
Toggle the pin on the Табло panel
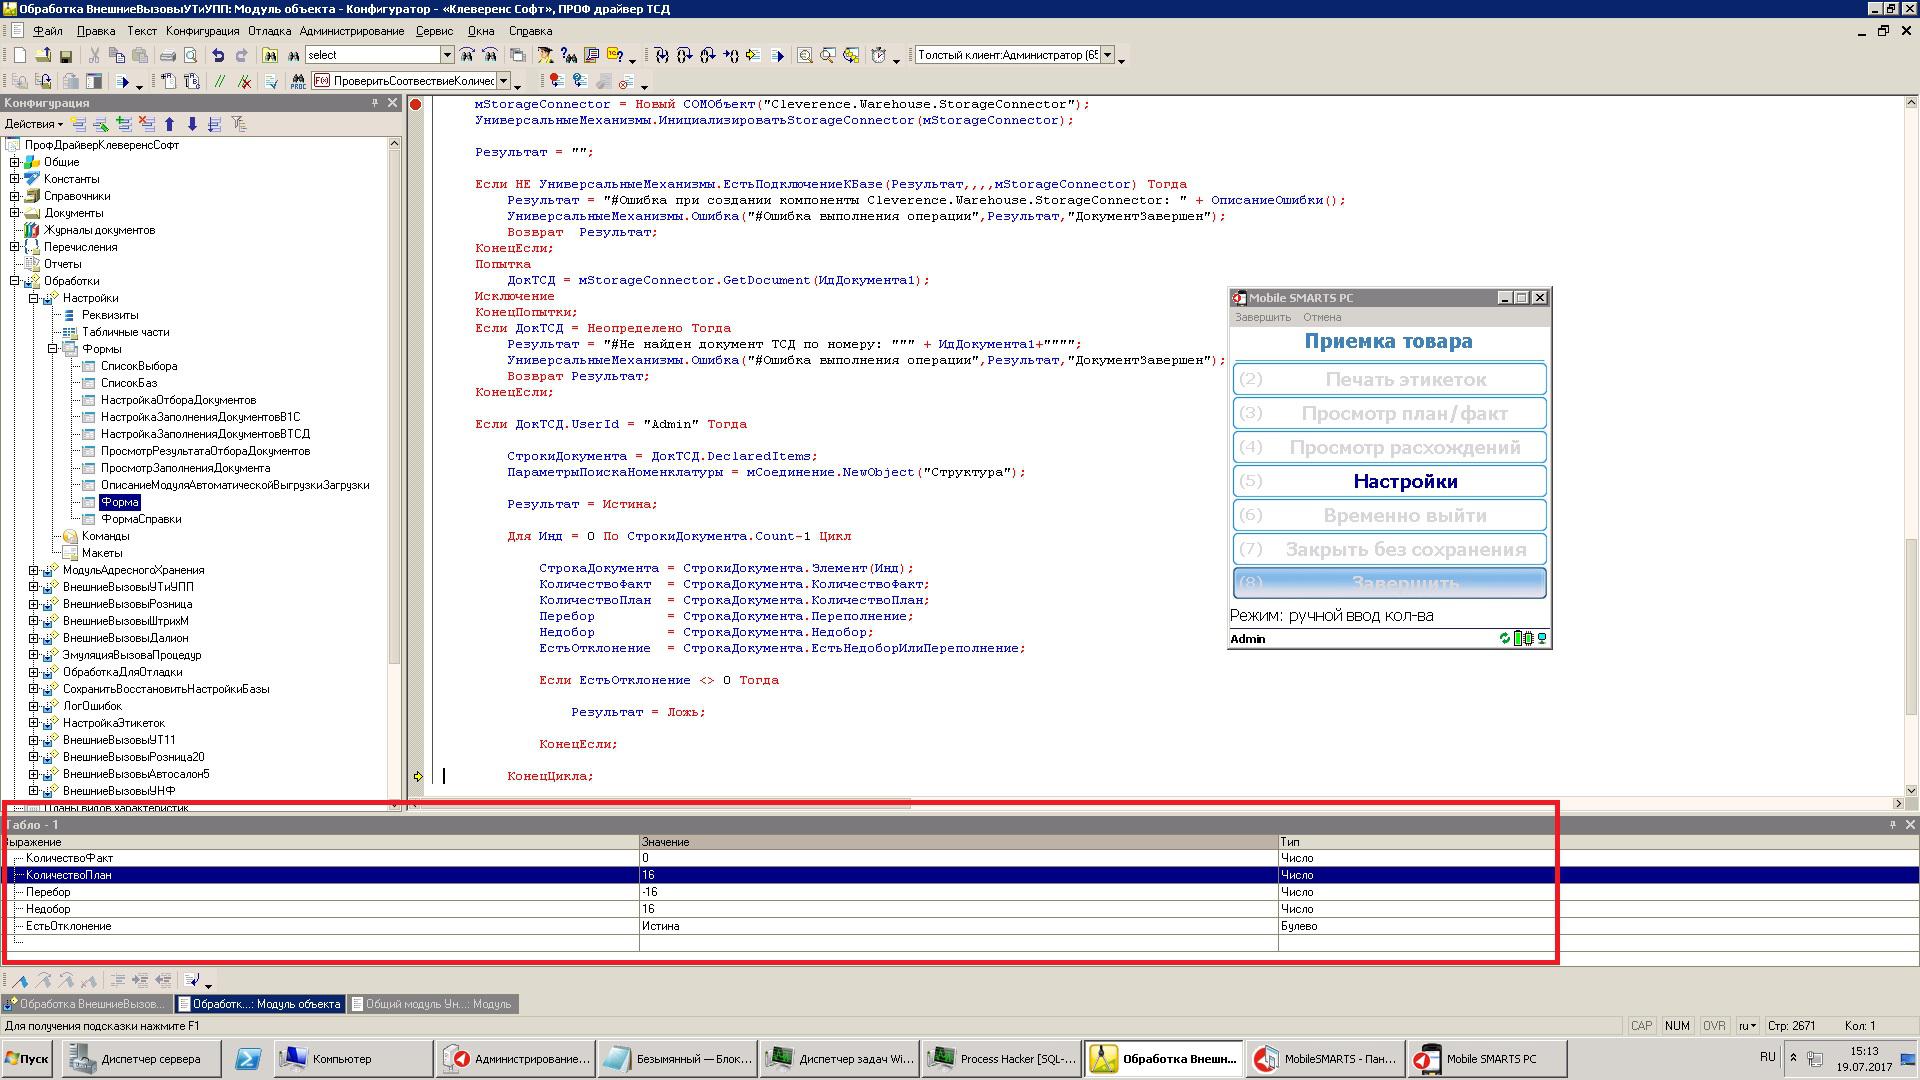tap(1892, 825)
